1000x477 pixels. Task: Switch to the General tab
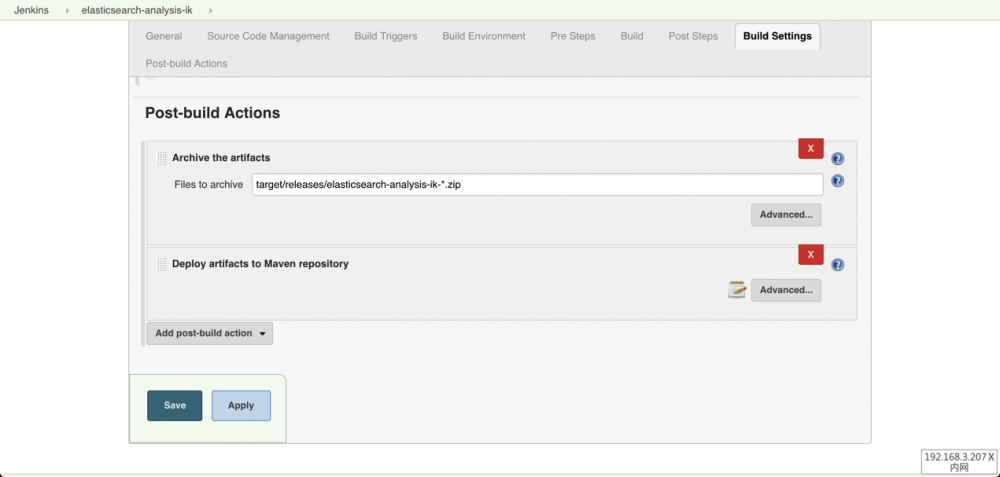pos(164,36)
